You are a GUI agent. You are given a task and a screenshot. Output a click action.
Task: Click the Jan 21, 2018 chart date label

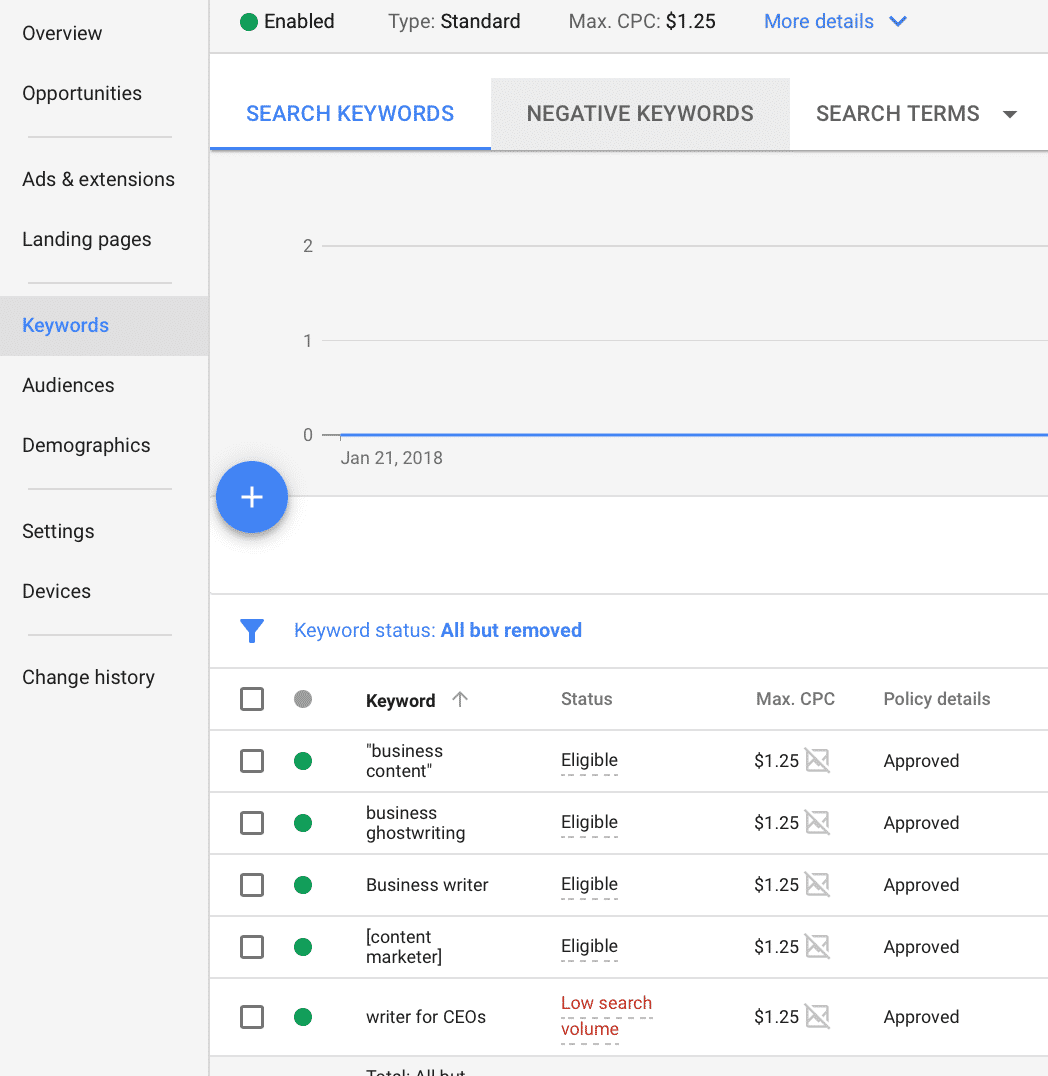click(391, 458)
